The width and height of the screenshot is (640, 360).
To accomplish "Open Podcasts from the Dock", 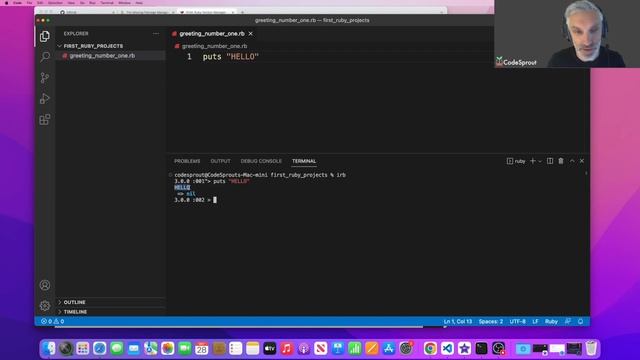I will click(304, 349).
